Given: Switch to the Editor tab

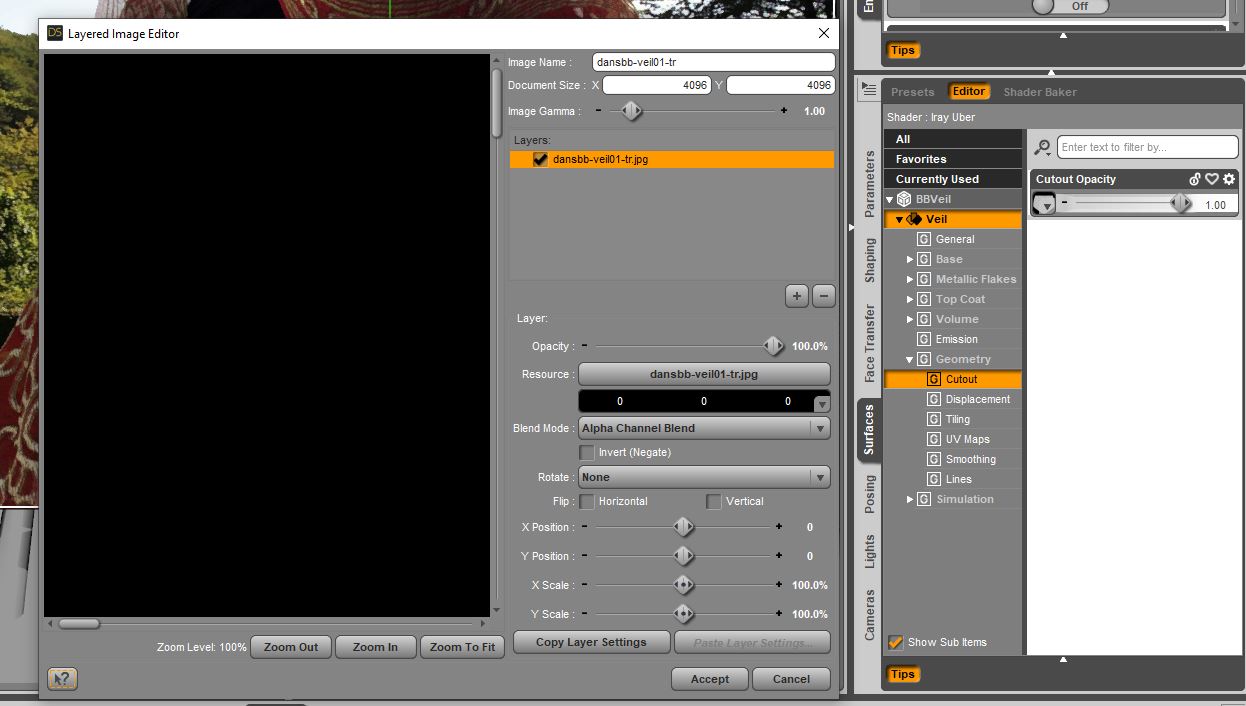Looking at the screenshot, I should 968,91.
